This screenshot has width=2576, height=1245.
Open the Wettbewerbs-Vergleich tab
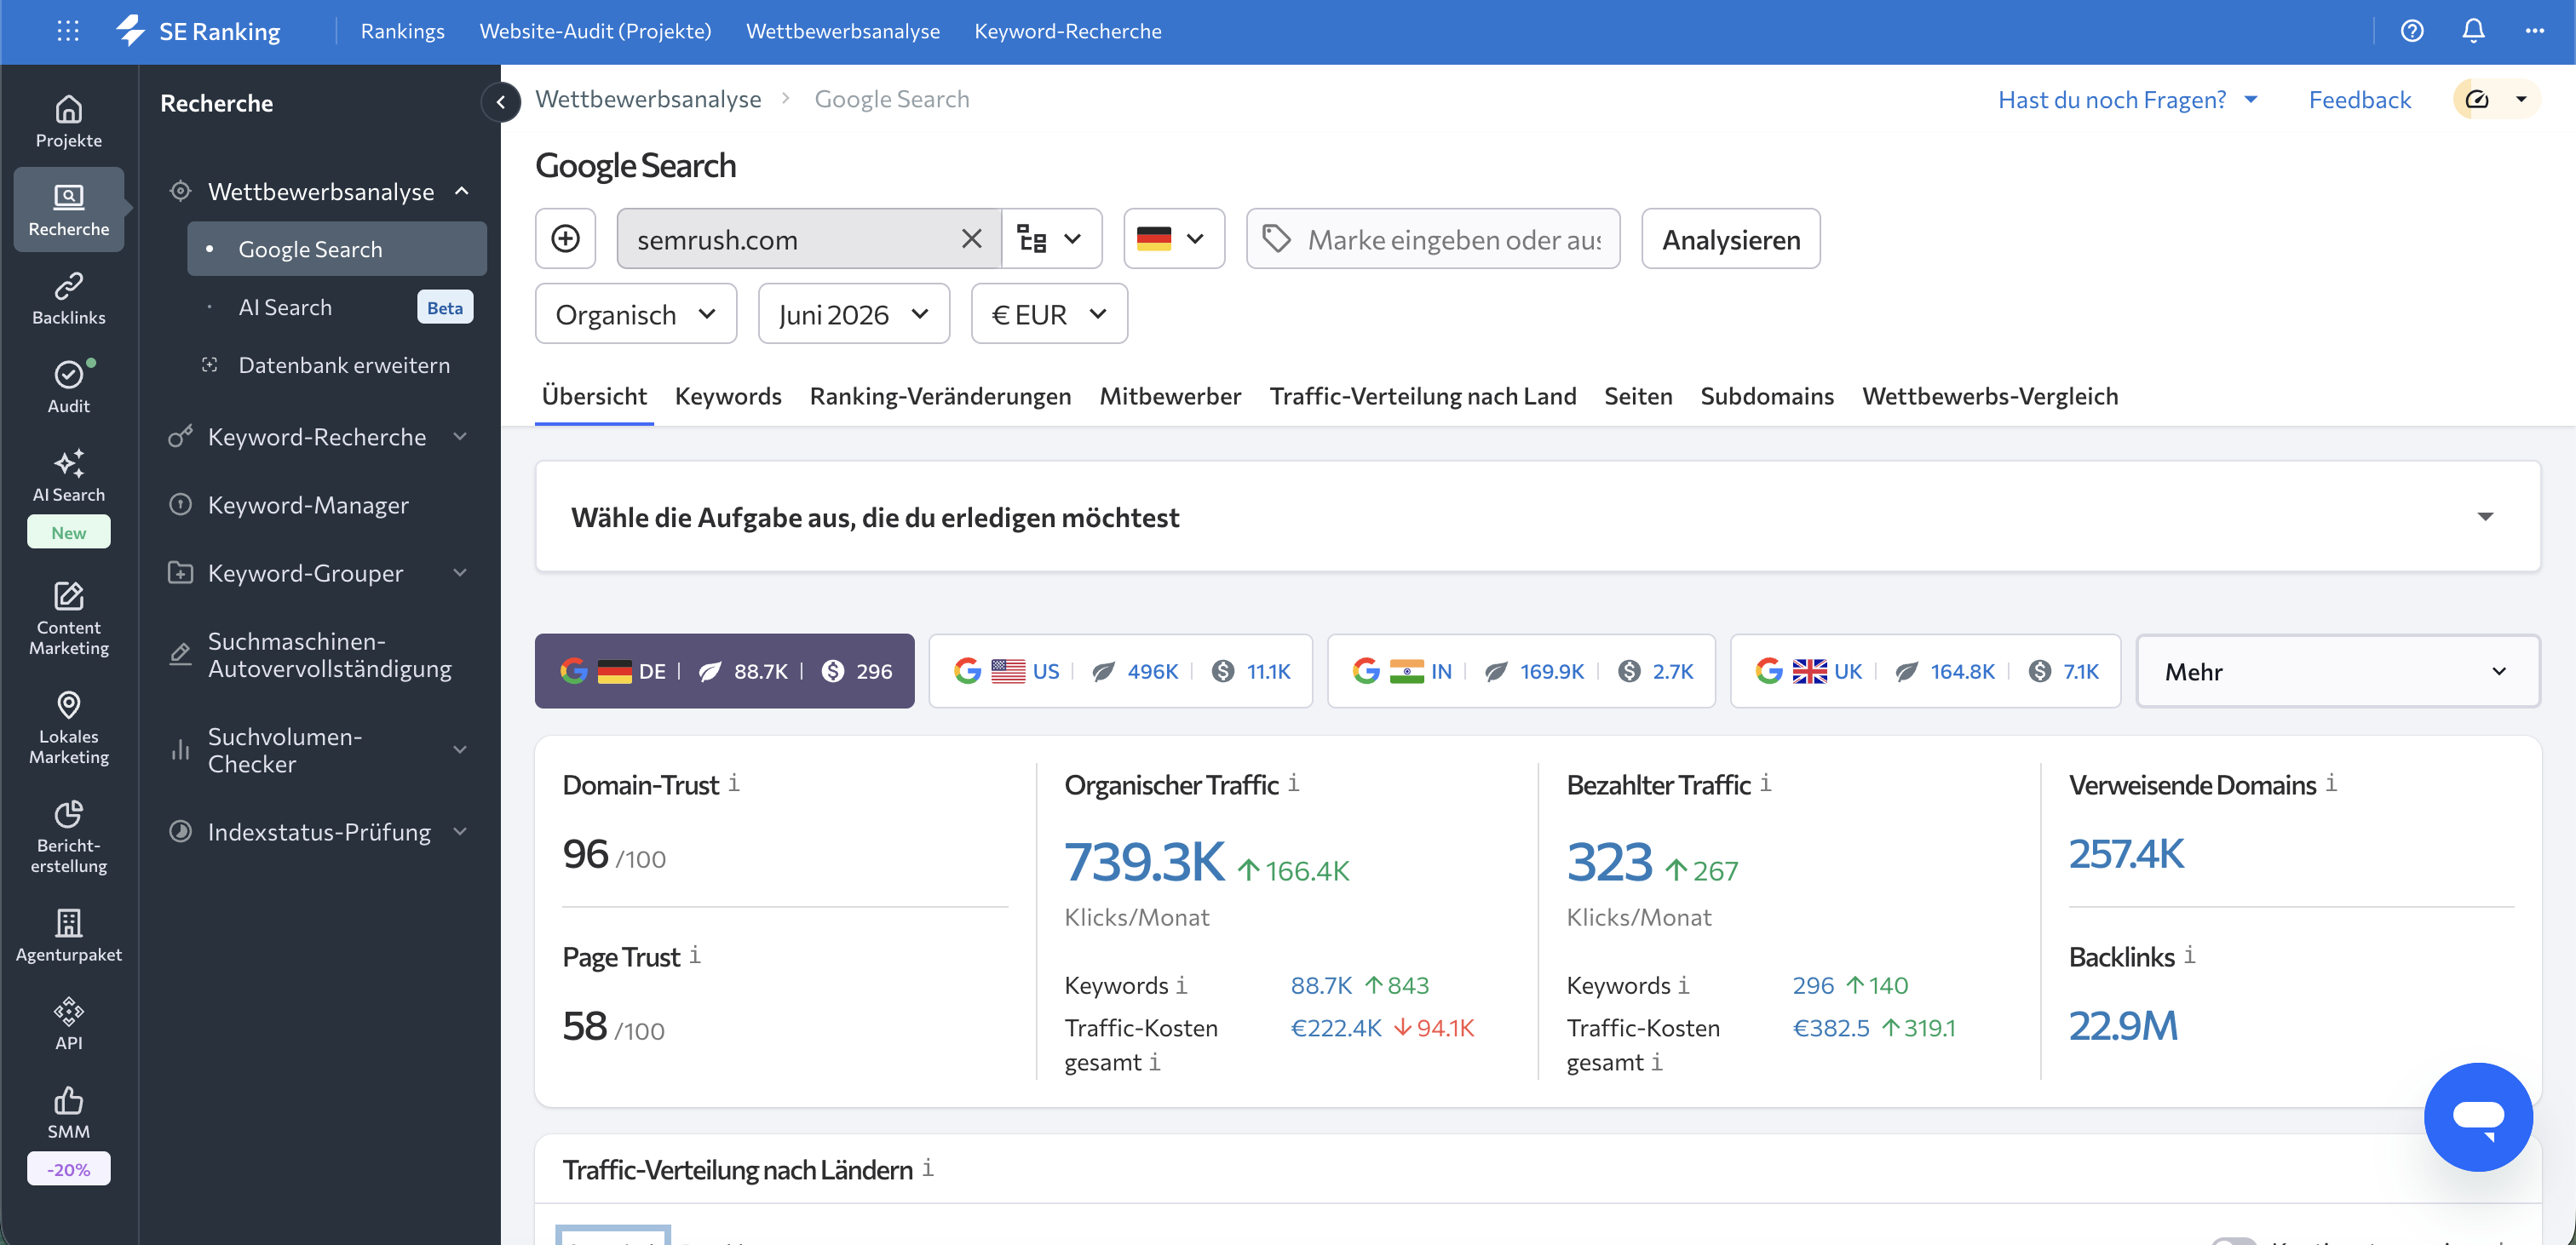[x=1990, y=396]
